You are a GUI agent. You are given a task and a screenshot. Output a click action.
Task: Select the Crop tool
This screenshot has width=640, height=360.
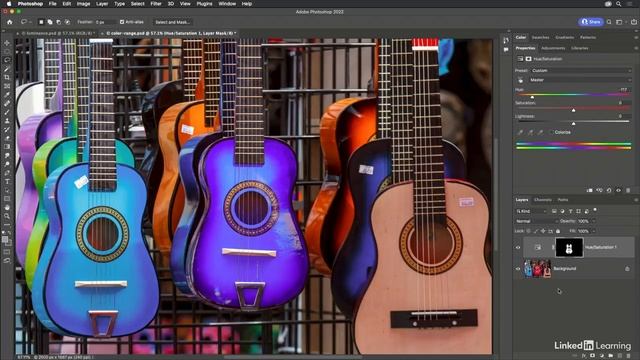pyautogui.click(x=7, y=77)
